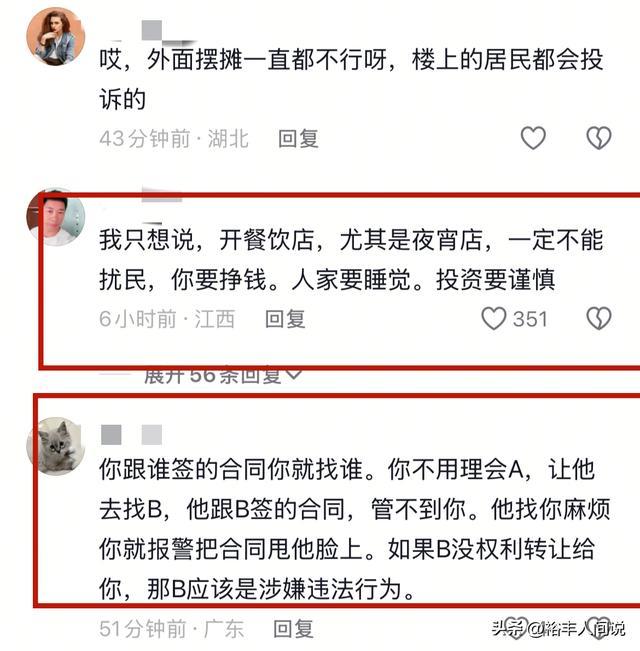Open the cat avatar profile from Guangdong
The image size is (640, 651).
[56, 446]
